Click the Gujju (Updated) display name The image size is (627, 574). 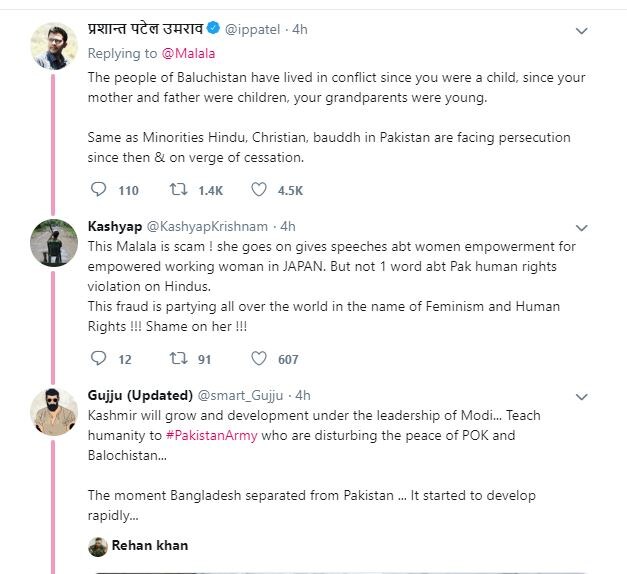tap(138, 395)
